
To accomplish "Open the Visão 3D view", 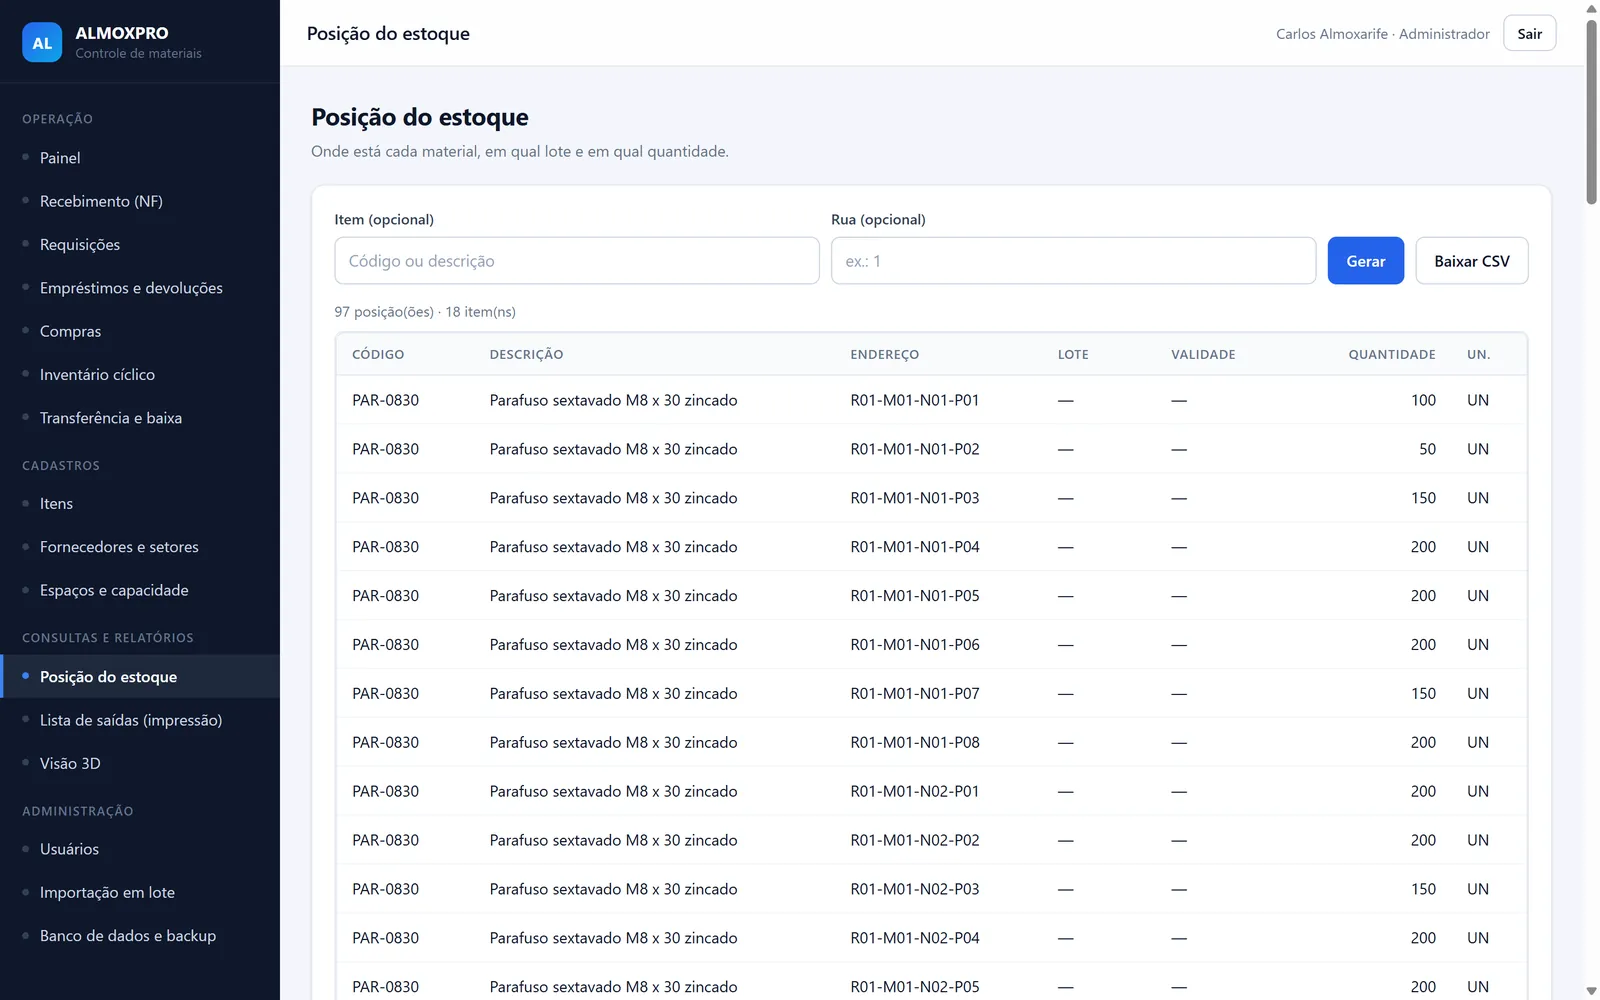I will (70, 763).
